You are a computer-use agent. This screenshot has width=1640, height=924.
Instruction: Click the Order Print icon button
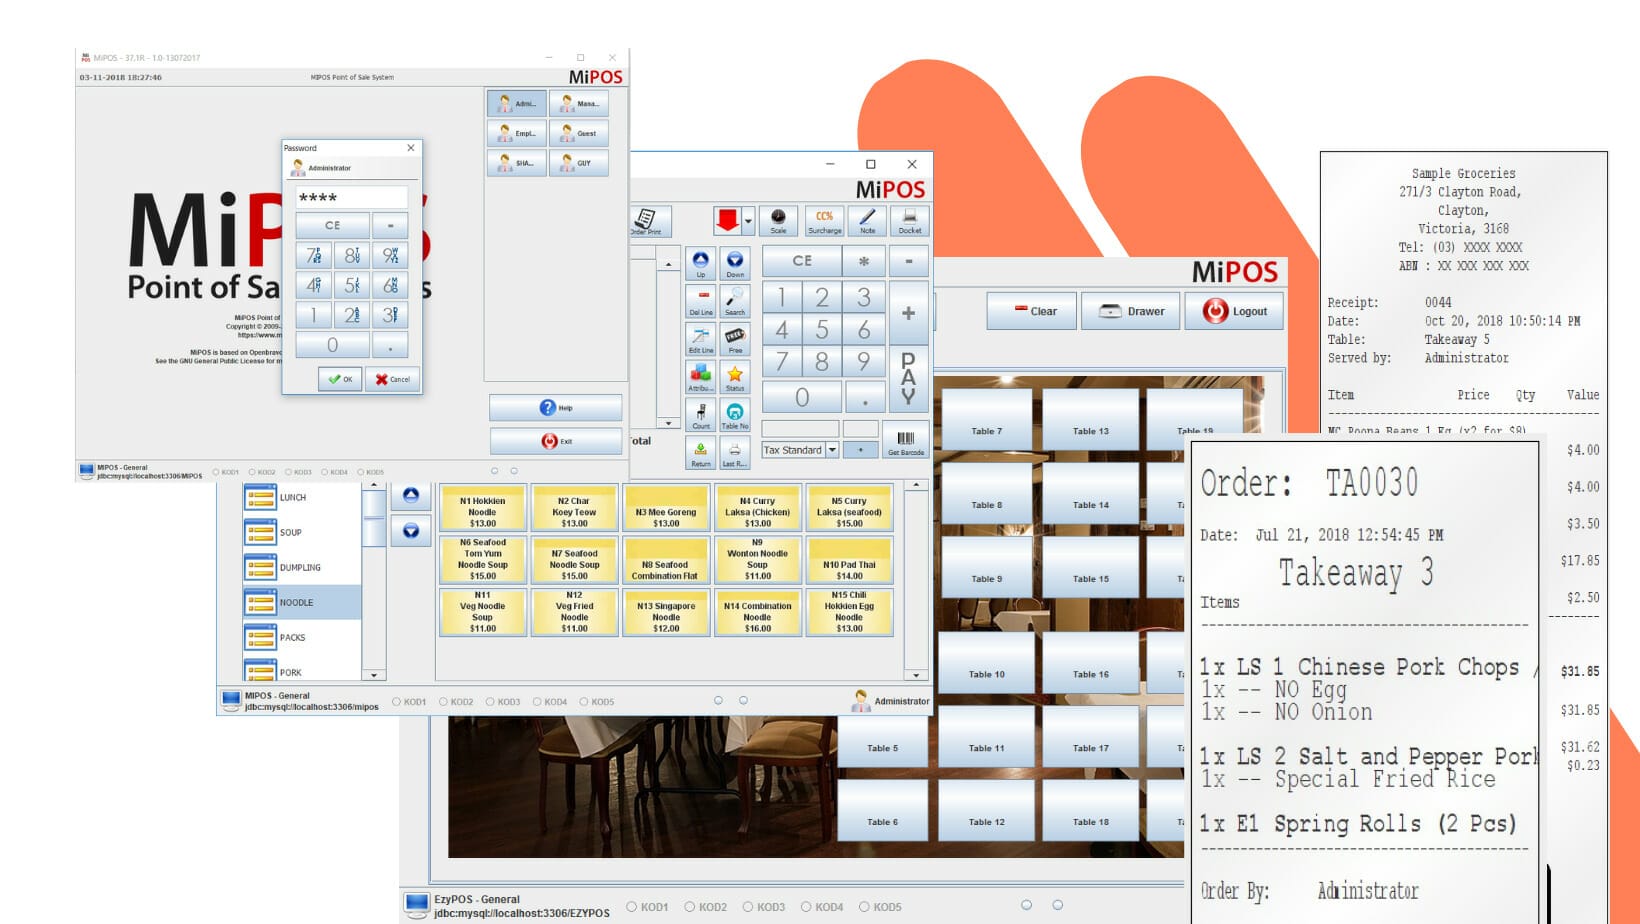(x=648, y=221)
